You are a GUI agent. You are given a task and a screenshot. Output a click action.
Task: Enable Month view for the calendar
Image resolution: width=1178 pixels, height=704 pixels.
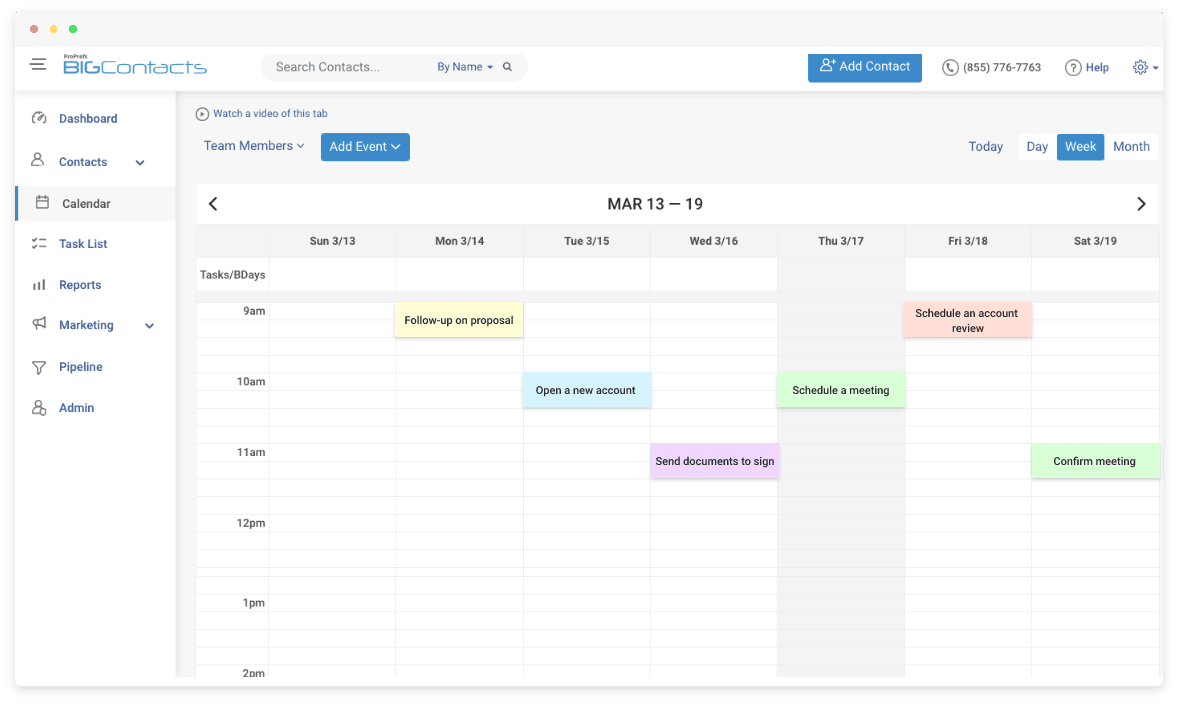click(1131, 146)
